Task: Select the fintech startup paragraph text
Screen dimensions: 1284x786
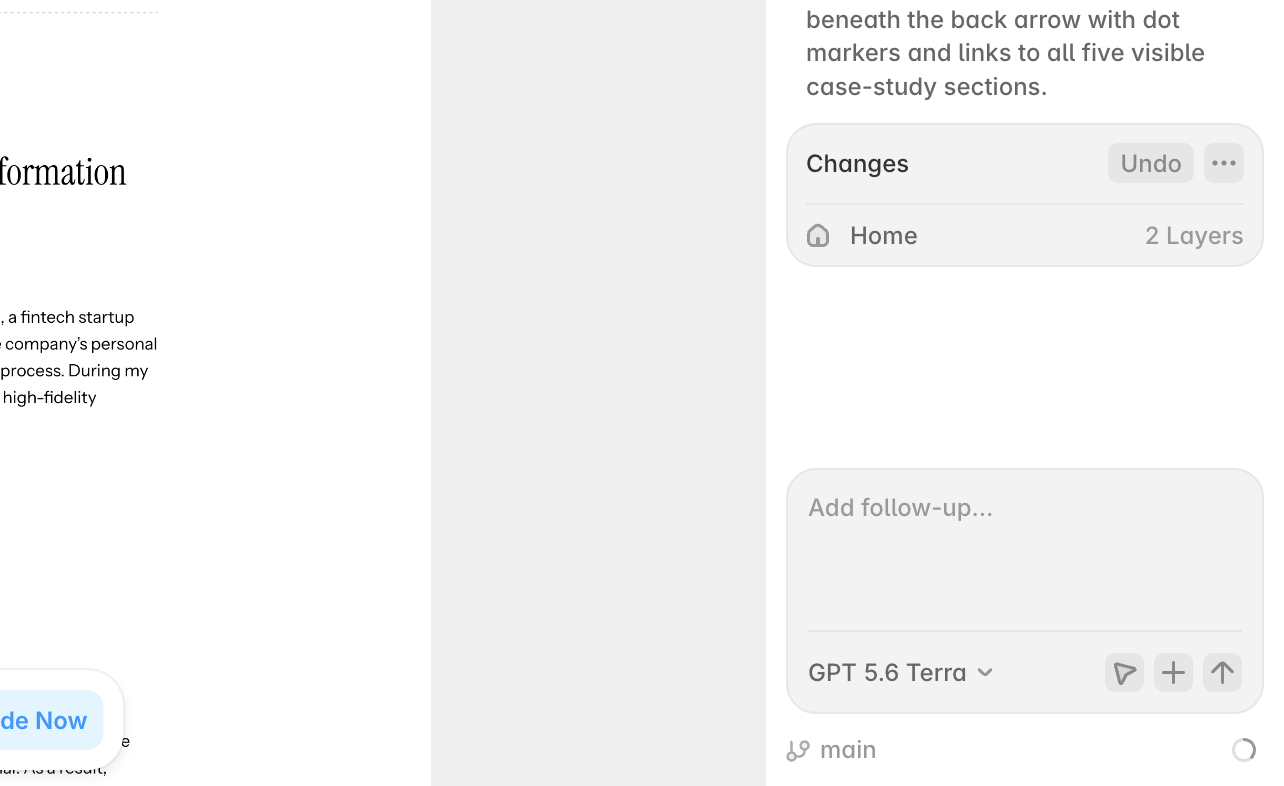Action: [78, 357]
